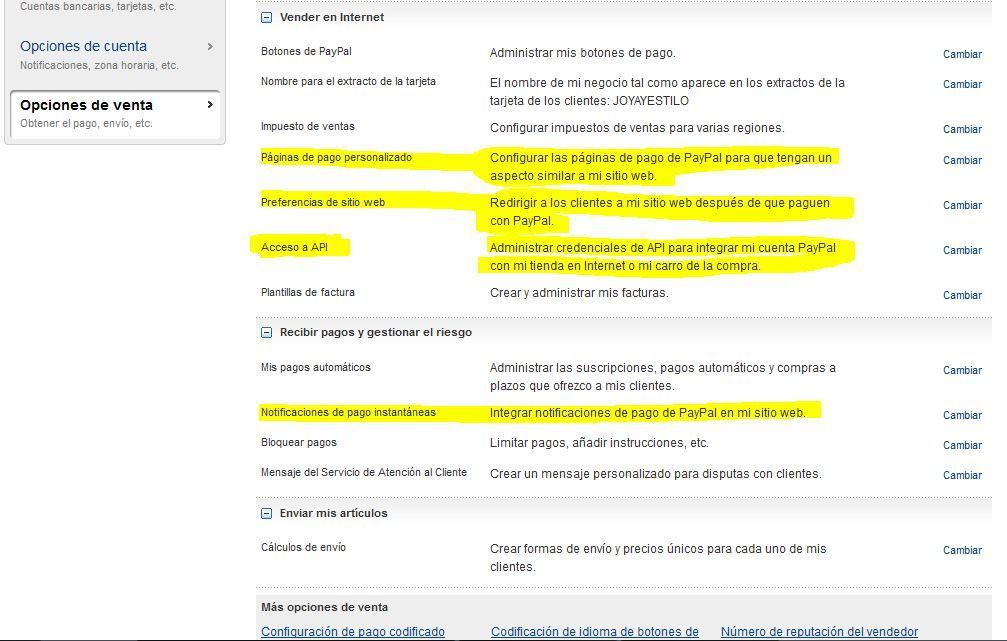The image size is (1007, 641).
Task: Click the Notificaciones de pago instantáneas label
Action: pyautogui.click(x=348, y=412)
